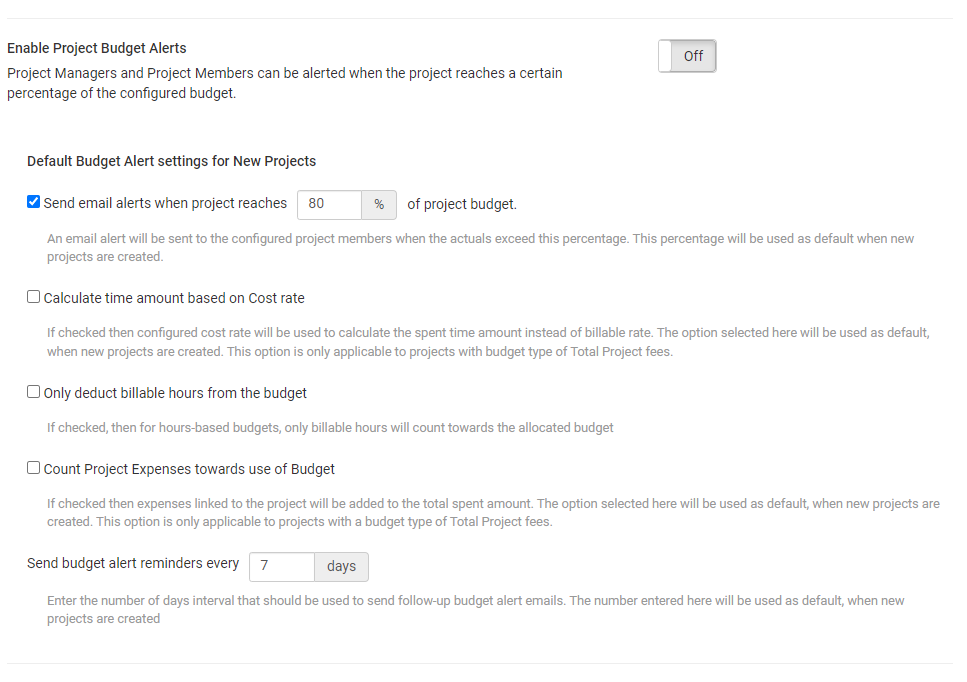
Task: Turn on the Enable Project Budget Alerts switch
Action: click(x=687, y=56)
